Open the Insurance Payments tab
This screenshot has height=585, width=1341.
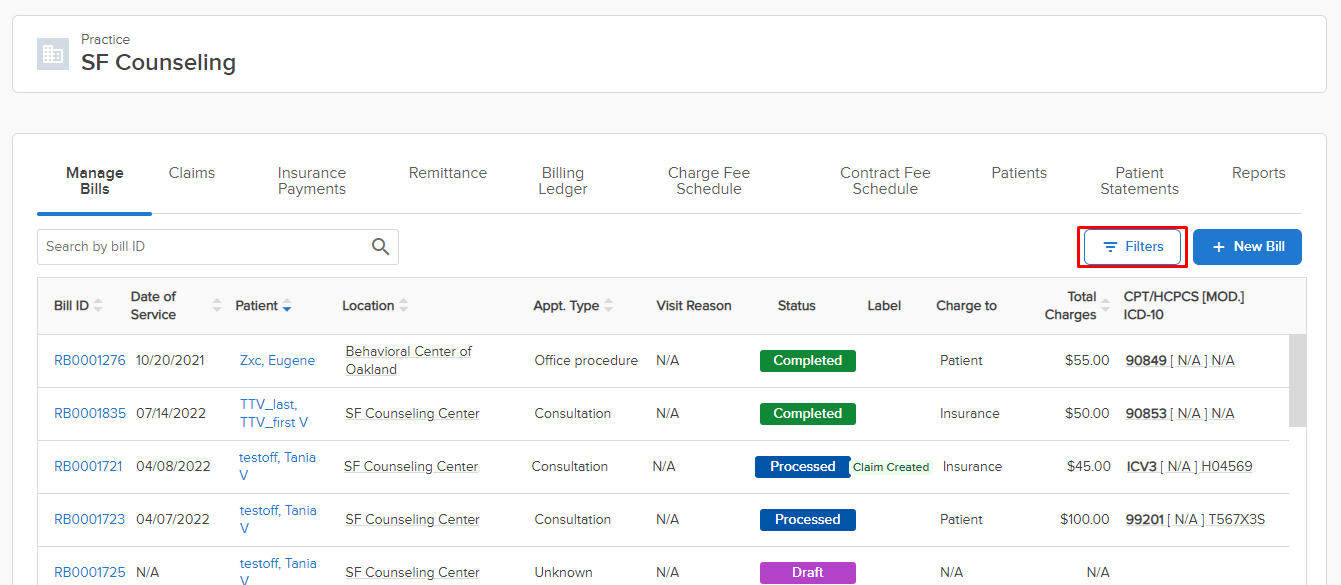pyautogui.click(x=312, y=181)
